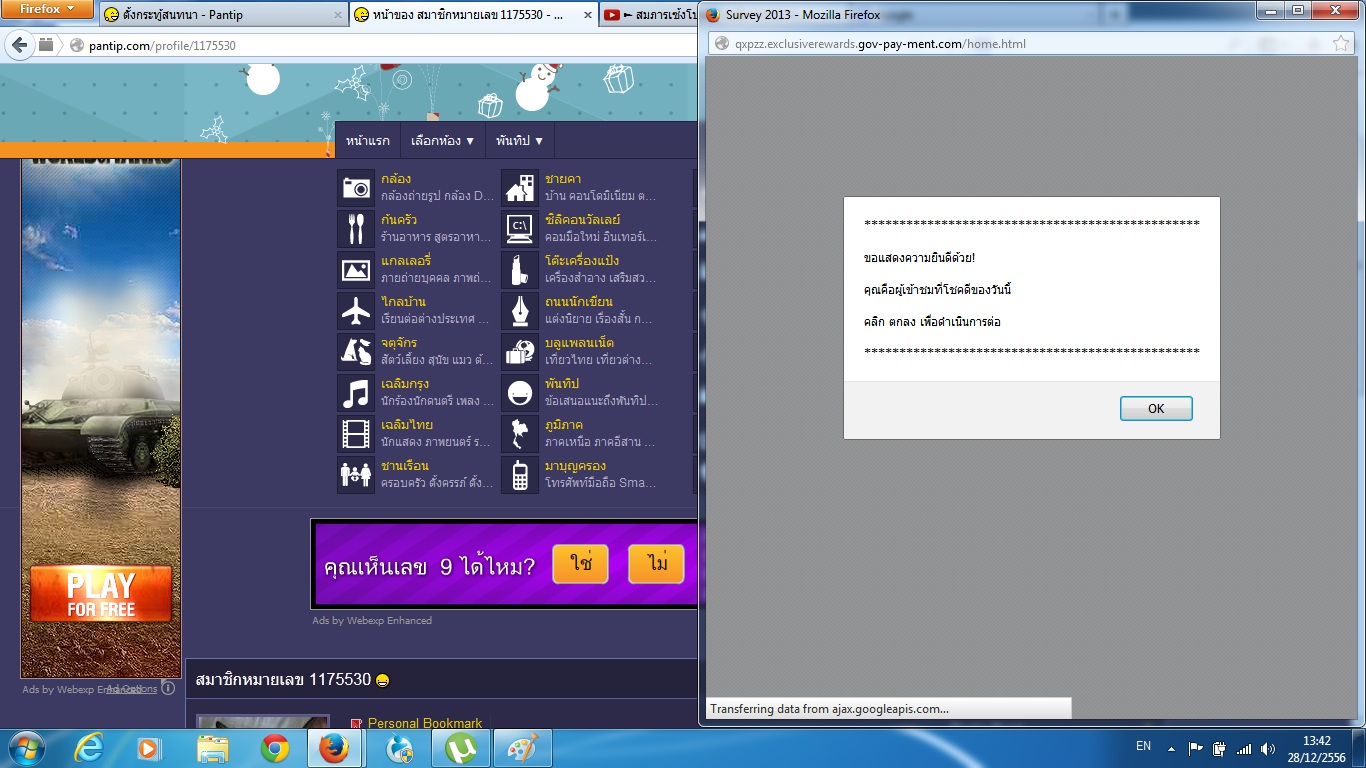The height and width of the screenshot is (768, 1366).
Task: Open Windows Explorer folder on the taskbar
Action: (x=213, y=748)
